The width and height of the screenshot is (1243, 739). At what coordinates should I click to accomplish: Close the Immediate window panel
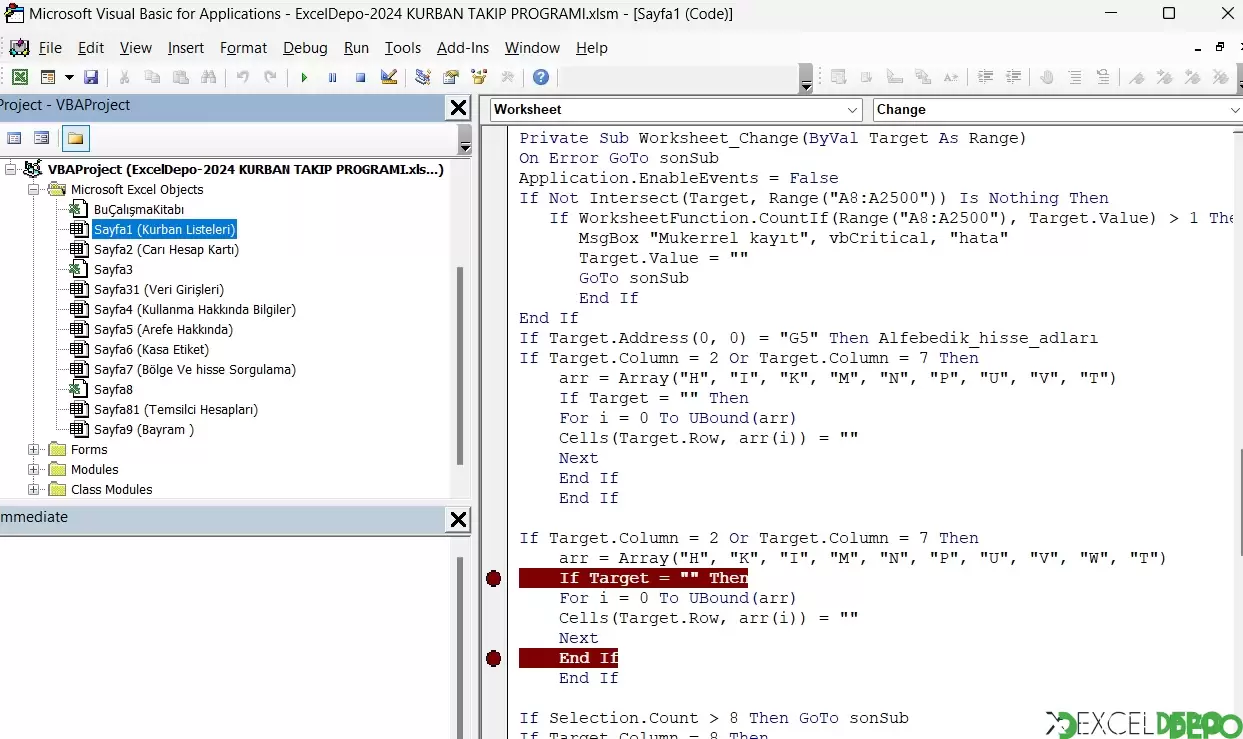point(458,519)
